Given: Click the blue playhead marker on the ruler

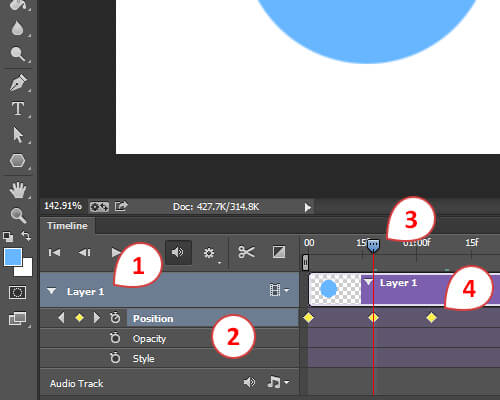Looking at the screenshot, I should tap(373, 246).
